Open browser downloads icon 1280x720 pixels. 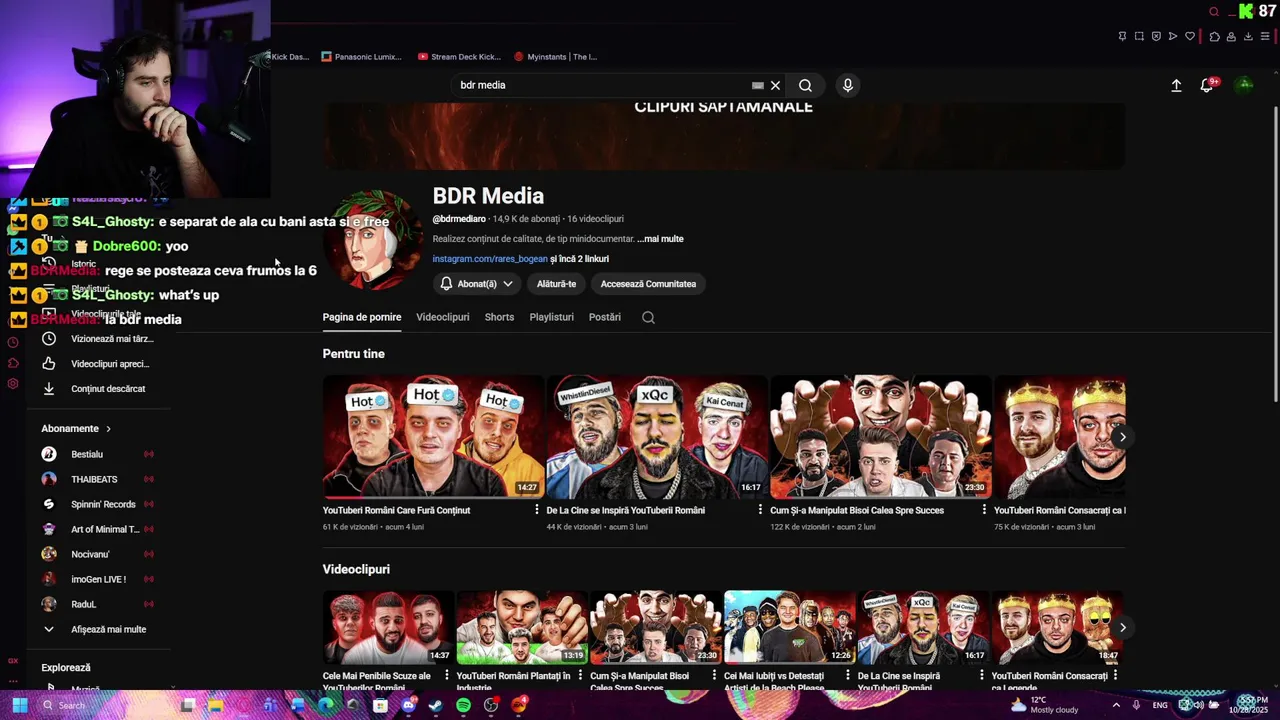point(1248,36)
